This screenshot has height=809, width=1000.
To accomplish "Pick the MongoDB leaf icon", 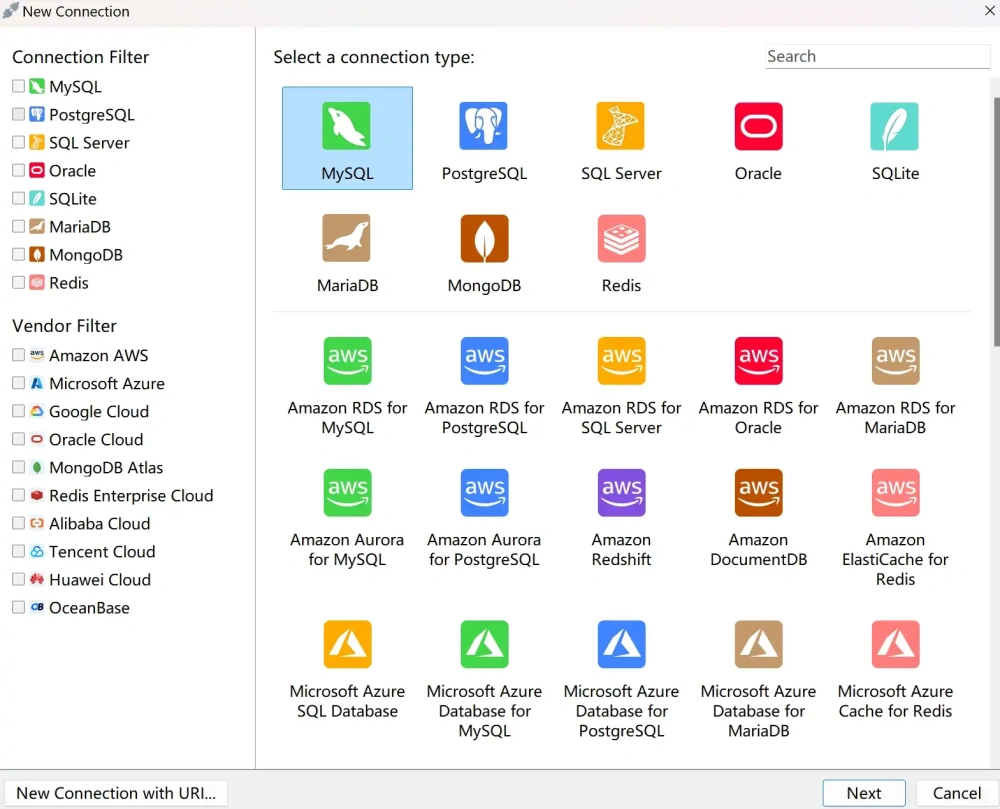I will pos(484,238).
